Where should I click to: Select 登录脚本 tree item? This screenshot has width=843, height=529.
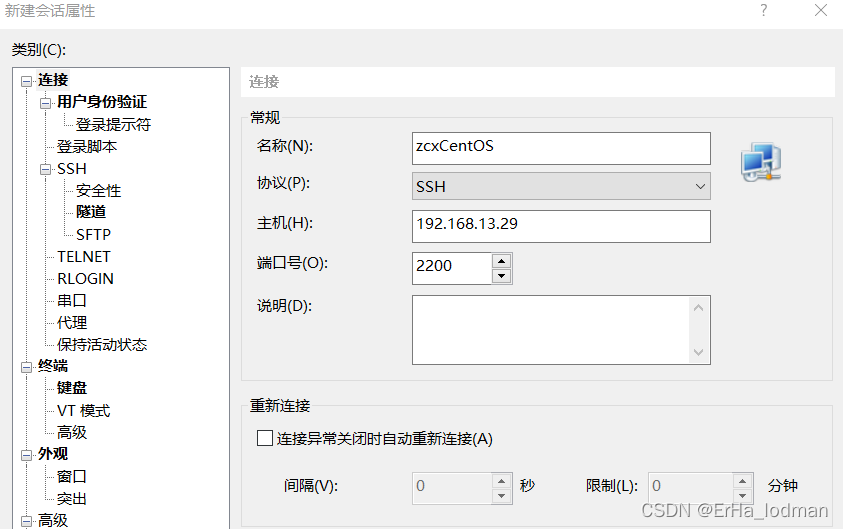tap(87, 147)
